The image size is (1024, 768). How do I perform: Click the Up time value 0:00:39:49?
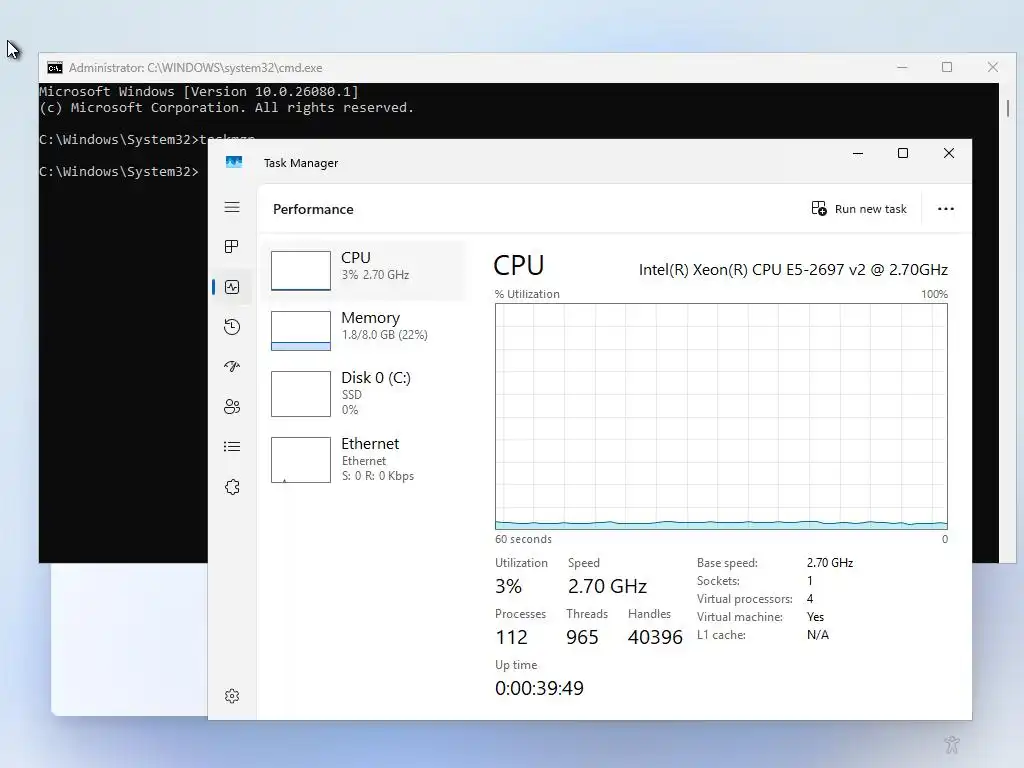(x=539, y=688)
